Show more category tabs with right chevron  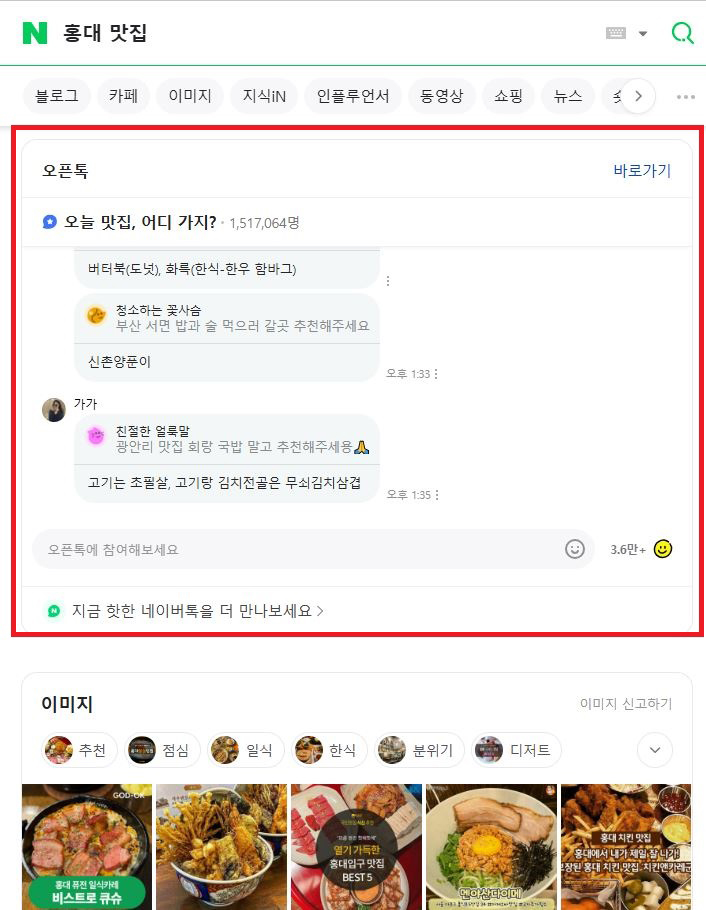tap(638, 96)
